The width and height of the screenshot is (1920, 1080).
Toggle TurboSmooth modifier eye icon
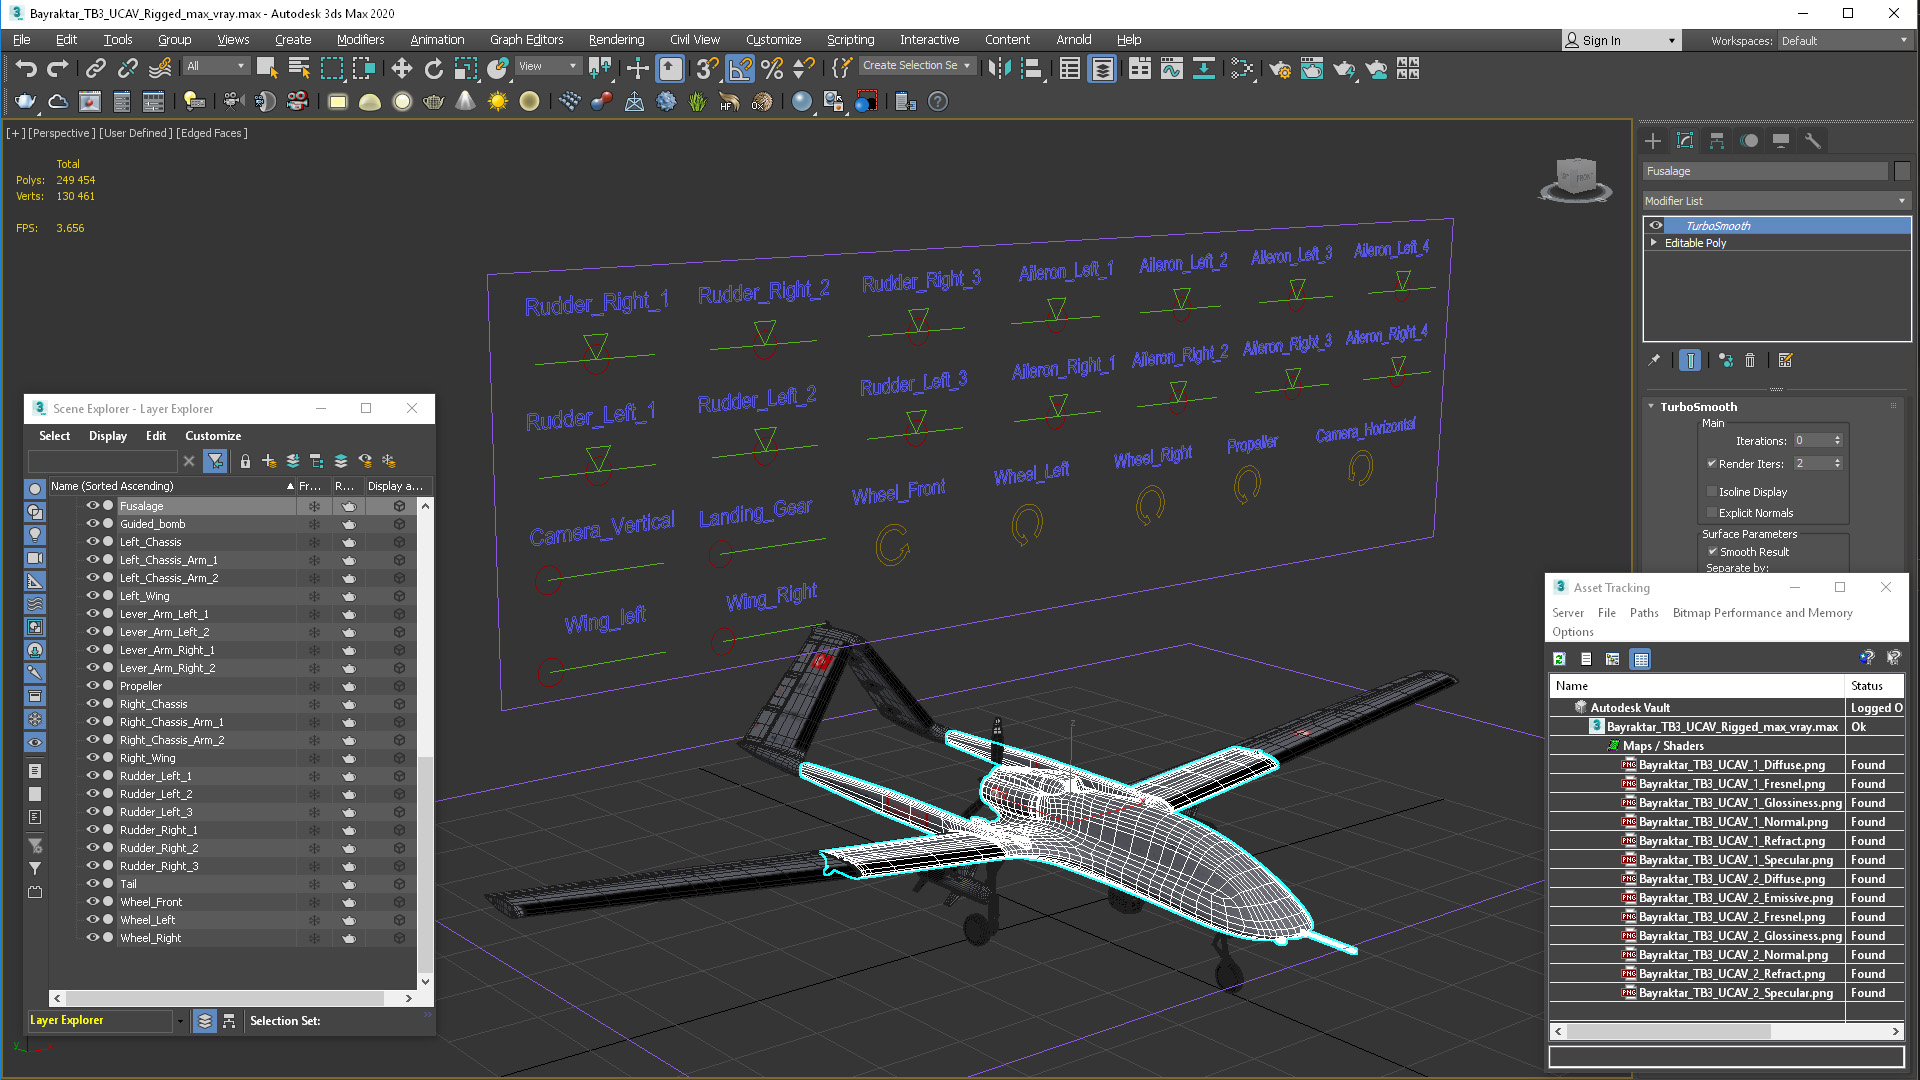(1656, 226)
